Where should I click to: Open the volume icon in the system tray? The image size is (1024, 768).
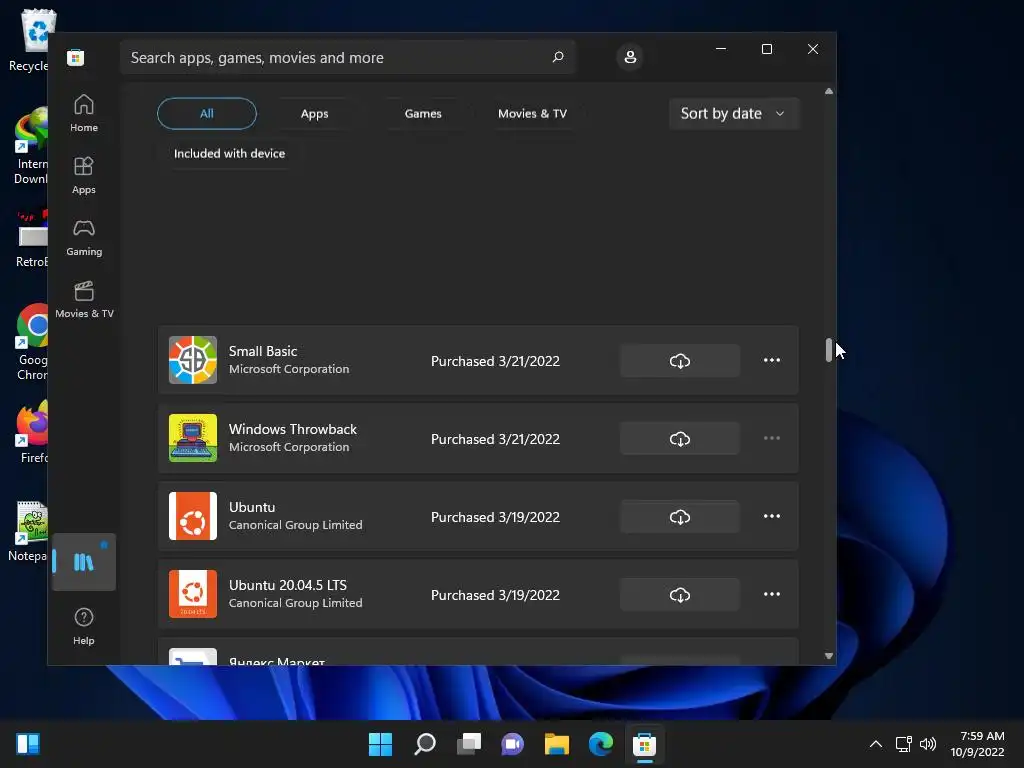(927, 744)
